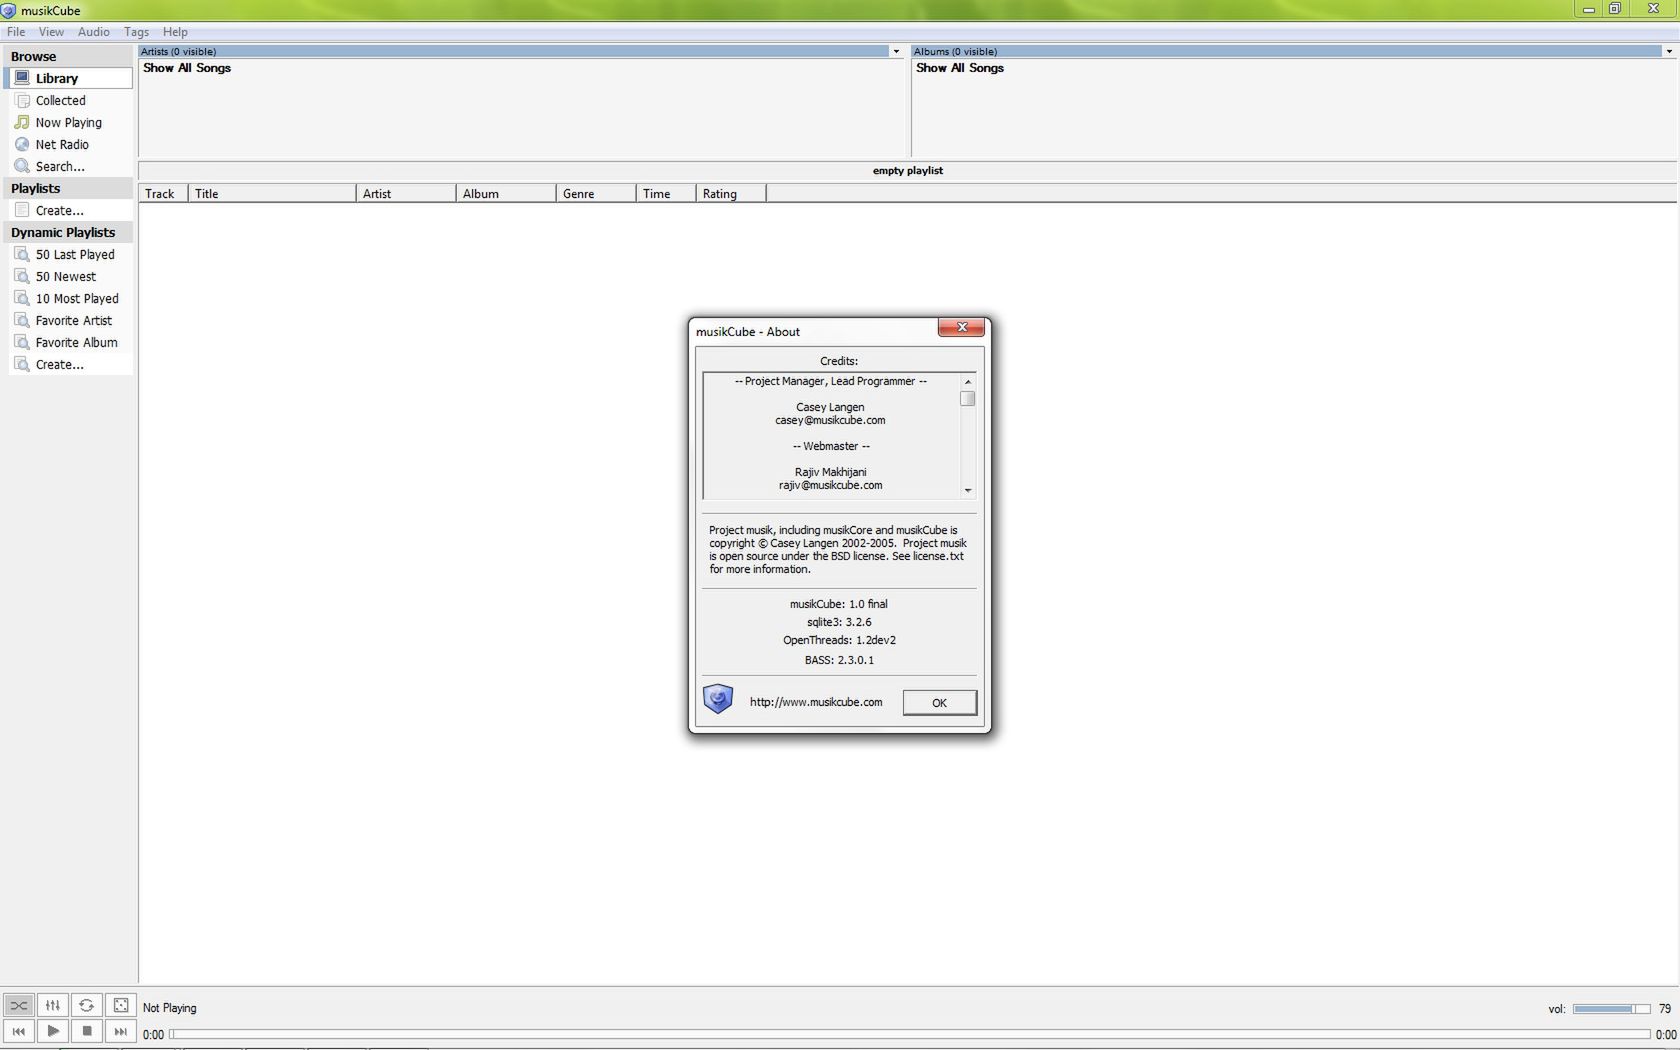Select Now Playing label in the sidebar
The height and width of the screenshot is (1050, 1680).
pos(69,122)
